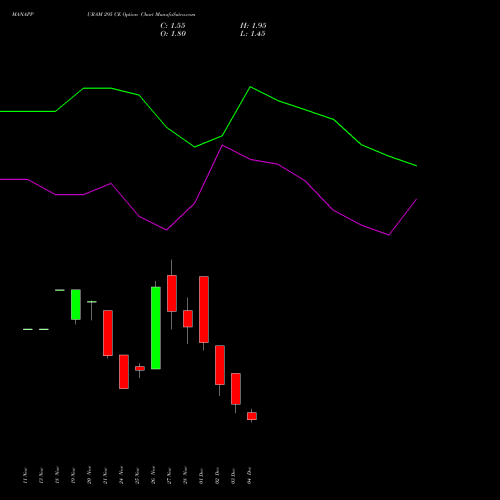Select the 03 Dec date label
Viewport: 500px width, 500px height.
click(233, 476)
